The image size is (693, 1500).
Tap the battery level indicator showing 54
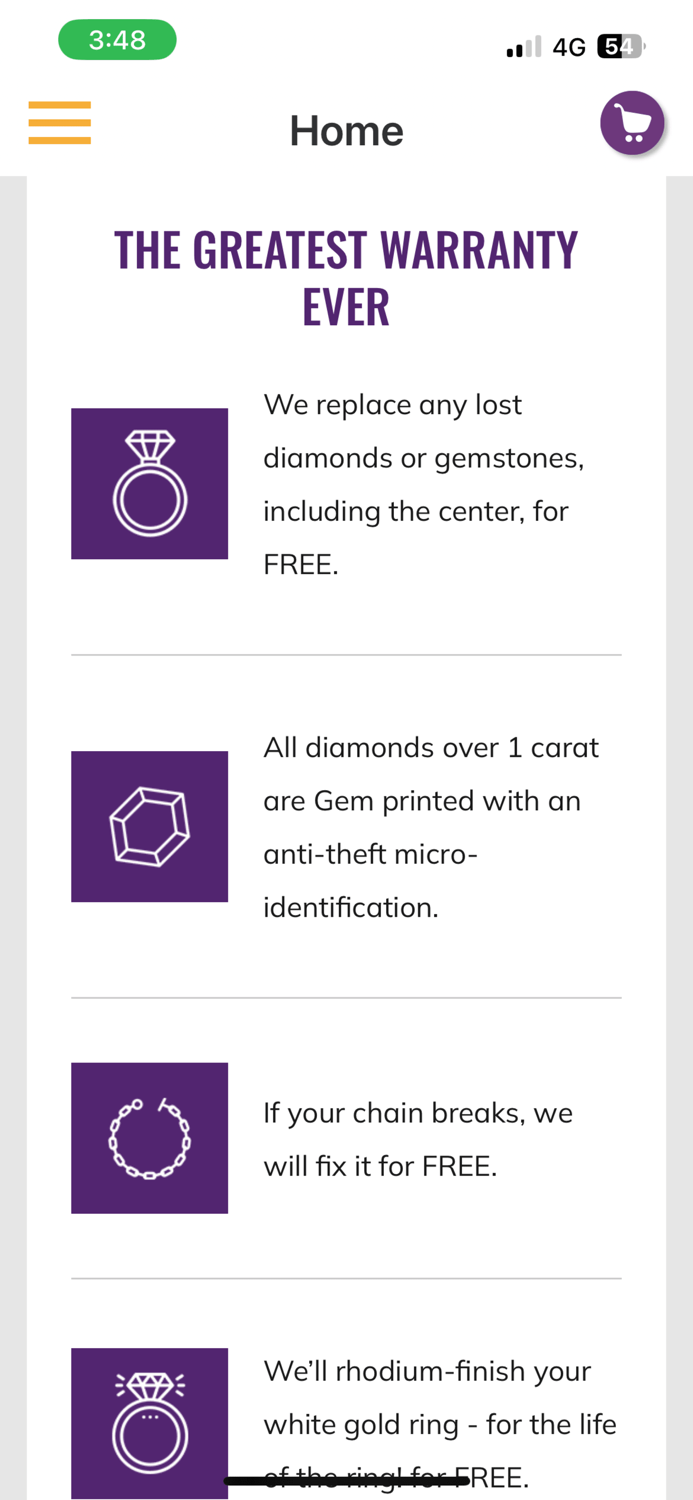pyautogui.click(x=622, y=44)
